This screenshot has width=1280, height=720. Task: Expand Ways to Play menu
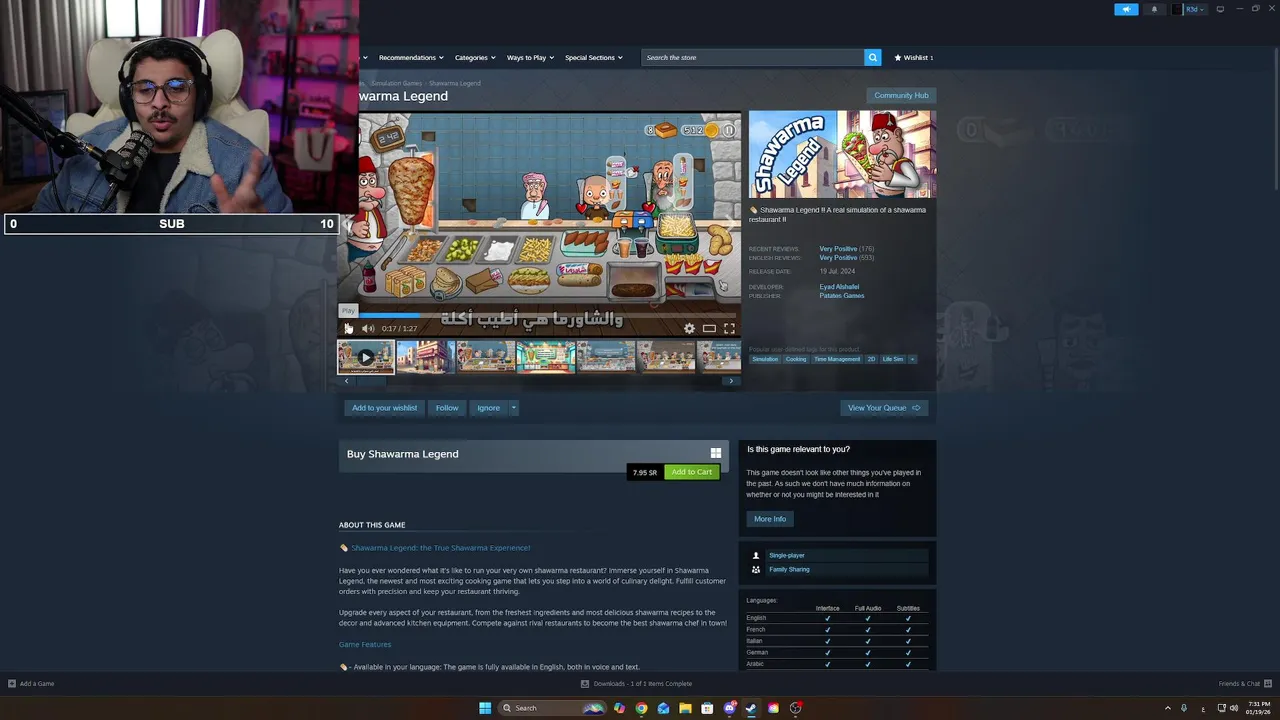530,57
